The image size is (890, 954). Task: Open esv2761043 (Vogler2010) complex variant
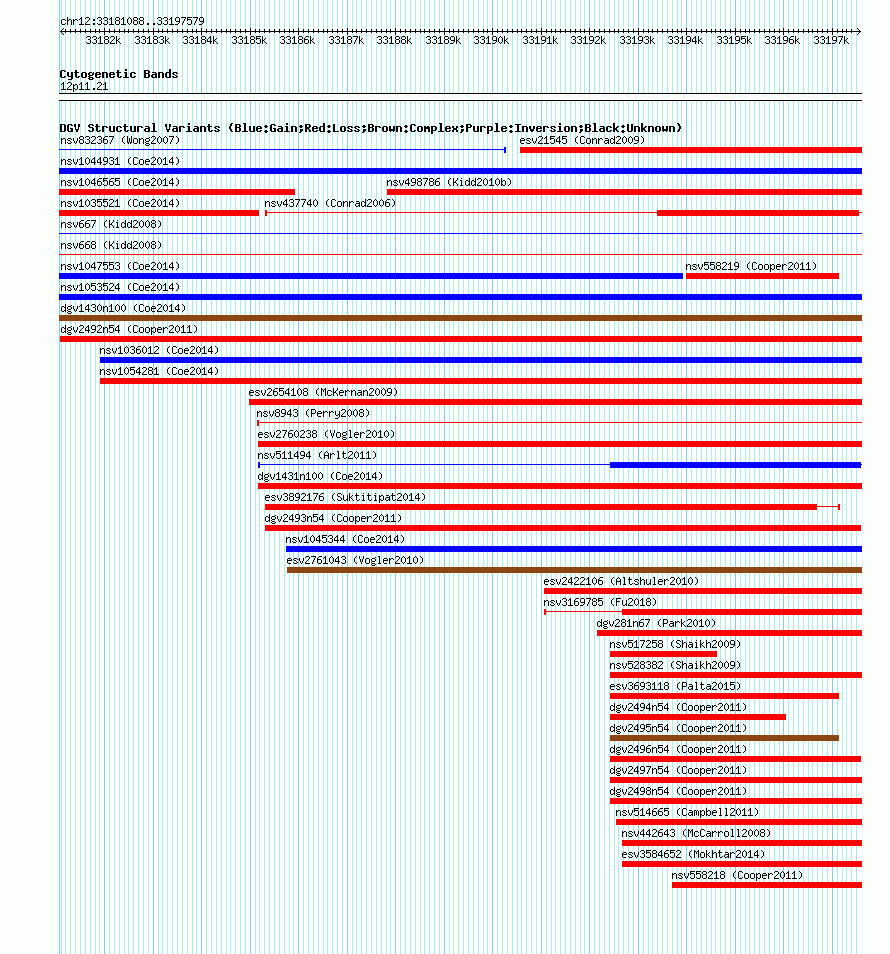[355, 560]
